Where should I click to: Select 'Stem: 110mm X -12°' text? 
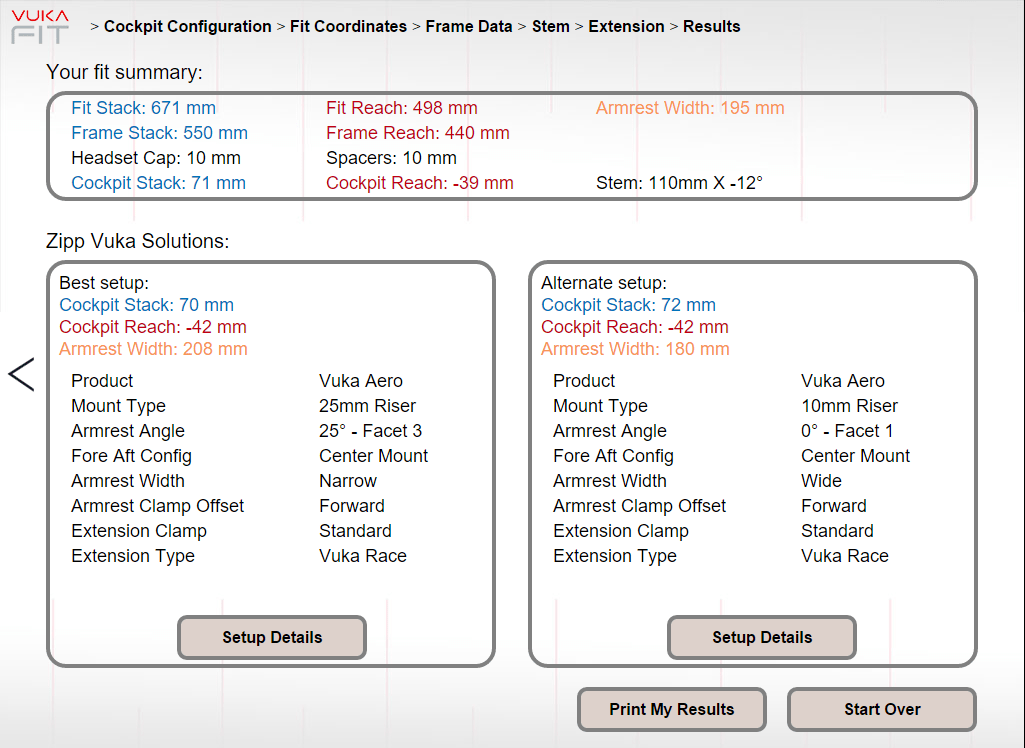(x=679, y=182)
